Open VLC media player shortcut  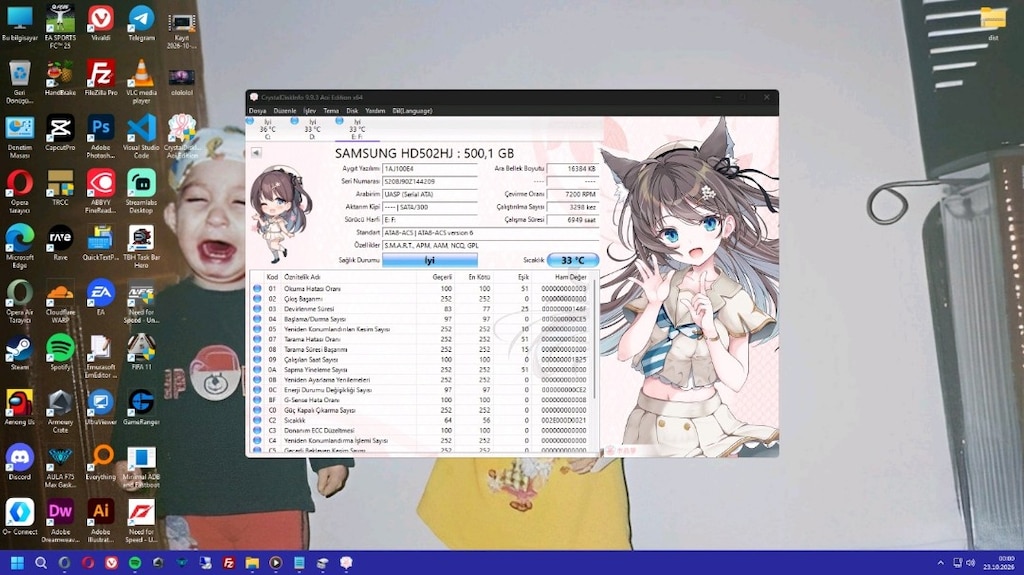(141, 82)
